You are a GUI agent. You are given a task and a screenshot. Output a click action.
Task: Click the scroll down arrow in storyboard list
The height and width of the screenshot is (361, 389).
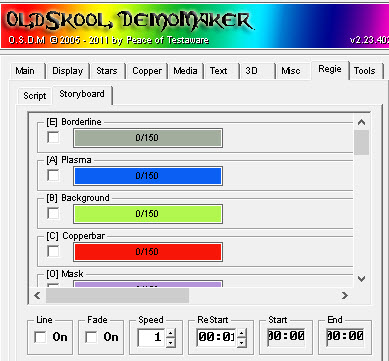[x=361, y=279]
